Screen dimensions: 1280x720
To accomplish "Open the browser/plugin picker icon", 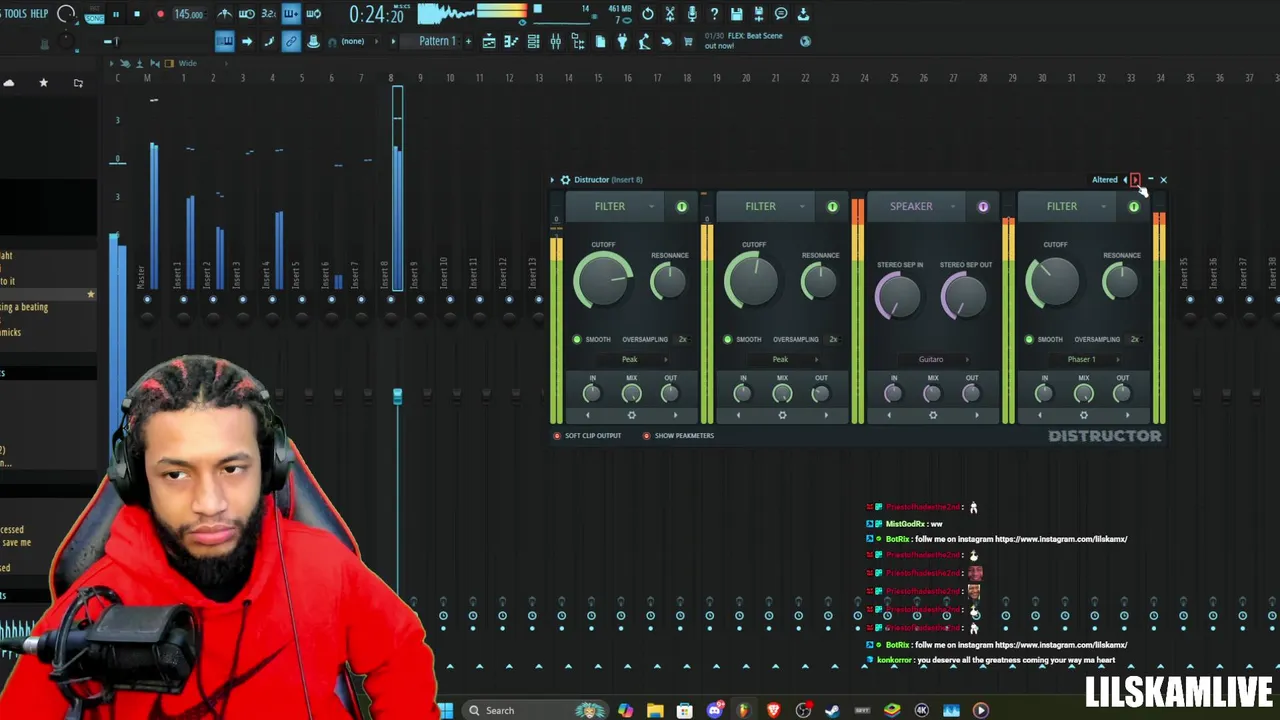I will pyautogui.click(x=578, y=41).
